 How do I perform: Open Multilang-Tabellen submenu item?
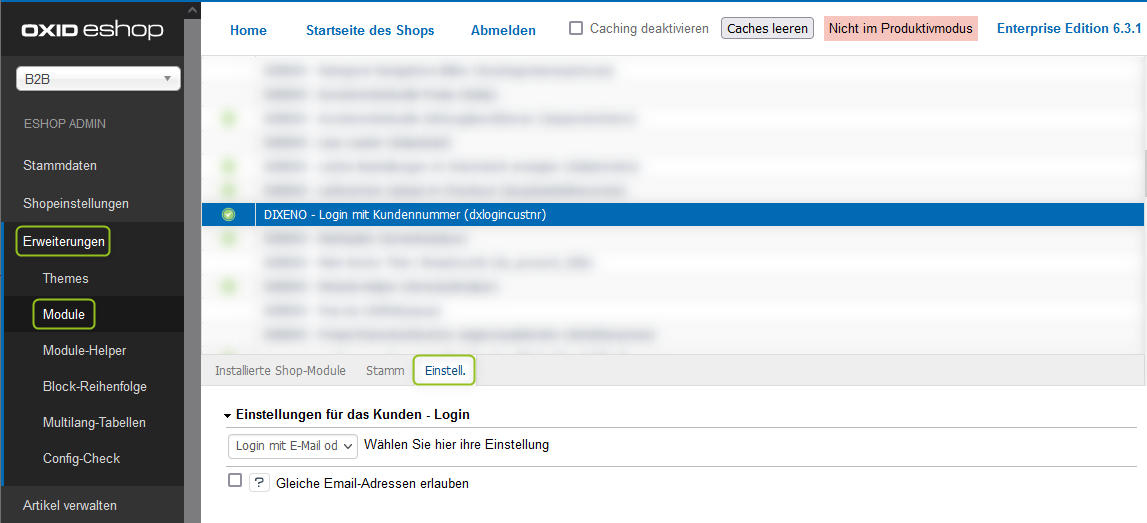tap(94, 422)
